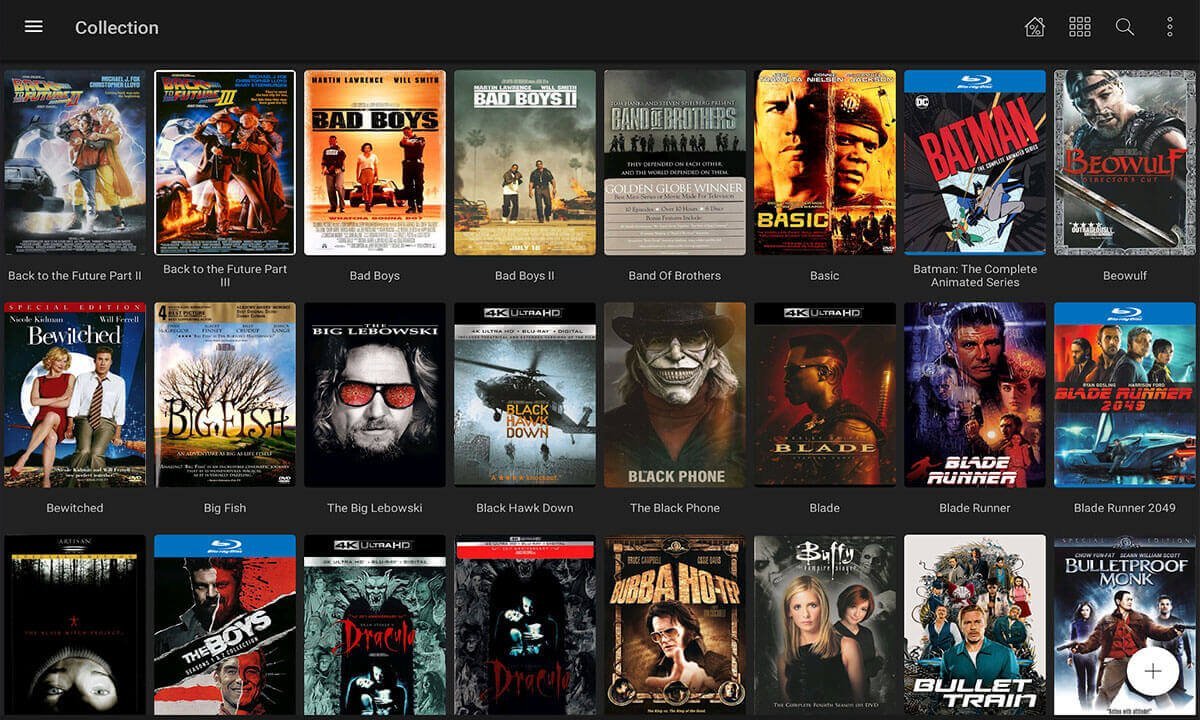Image resolution: width=1200 pixels, height=720 pixels.
Task: Open the Band Of Brothers cover
Action: click(675, 162)
